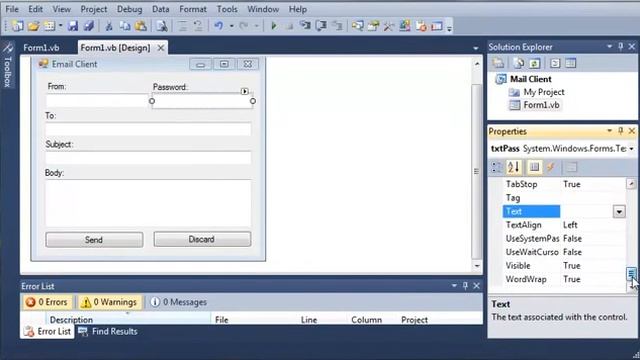Click the Discard button on the form

202,239
